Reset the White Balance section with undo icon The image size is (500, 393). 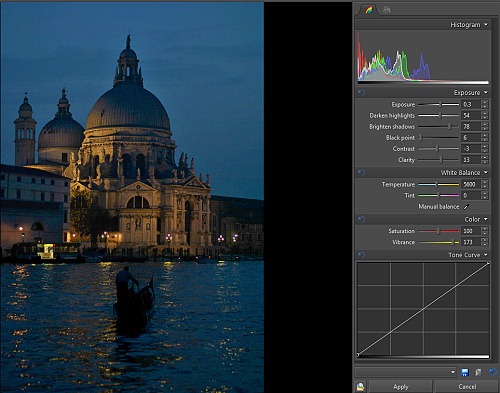[x=361, y=172]
